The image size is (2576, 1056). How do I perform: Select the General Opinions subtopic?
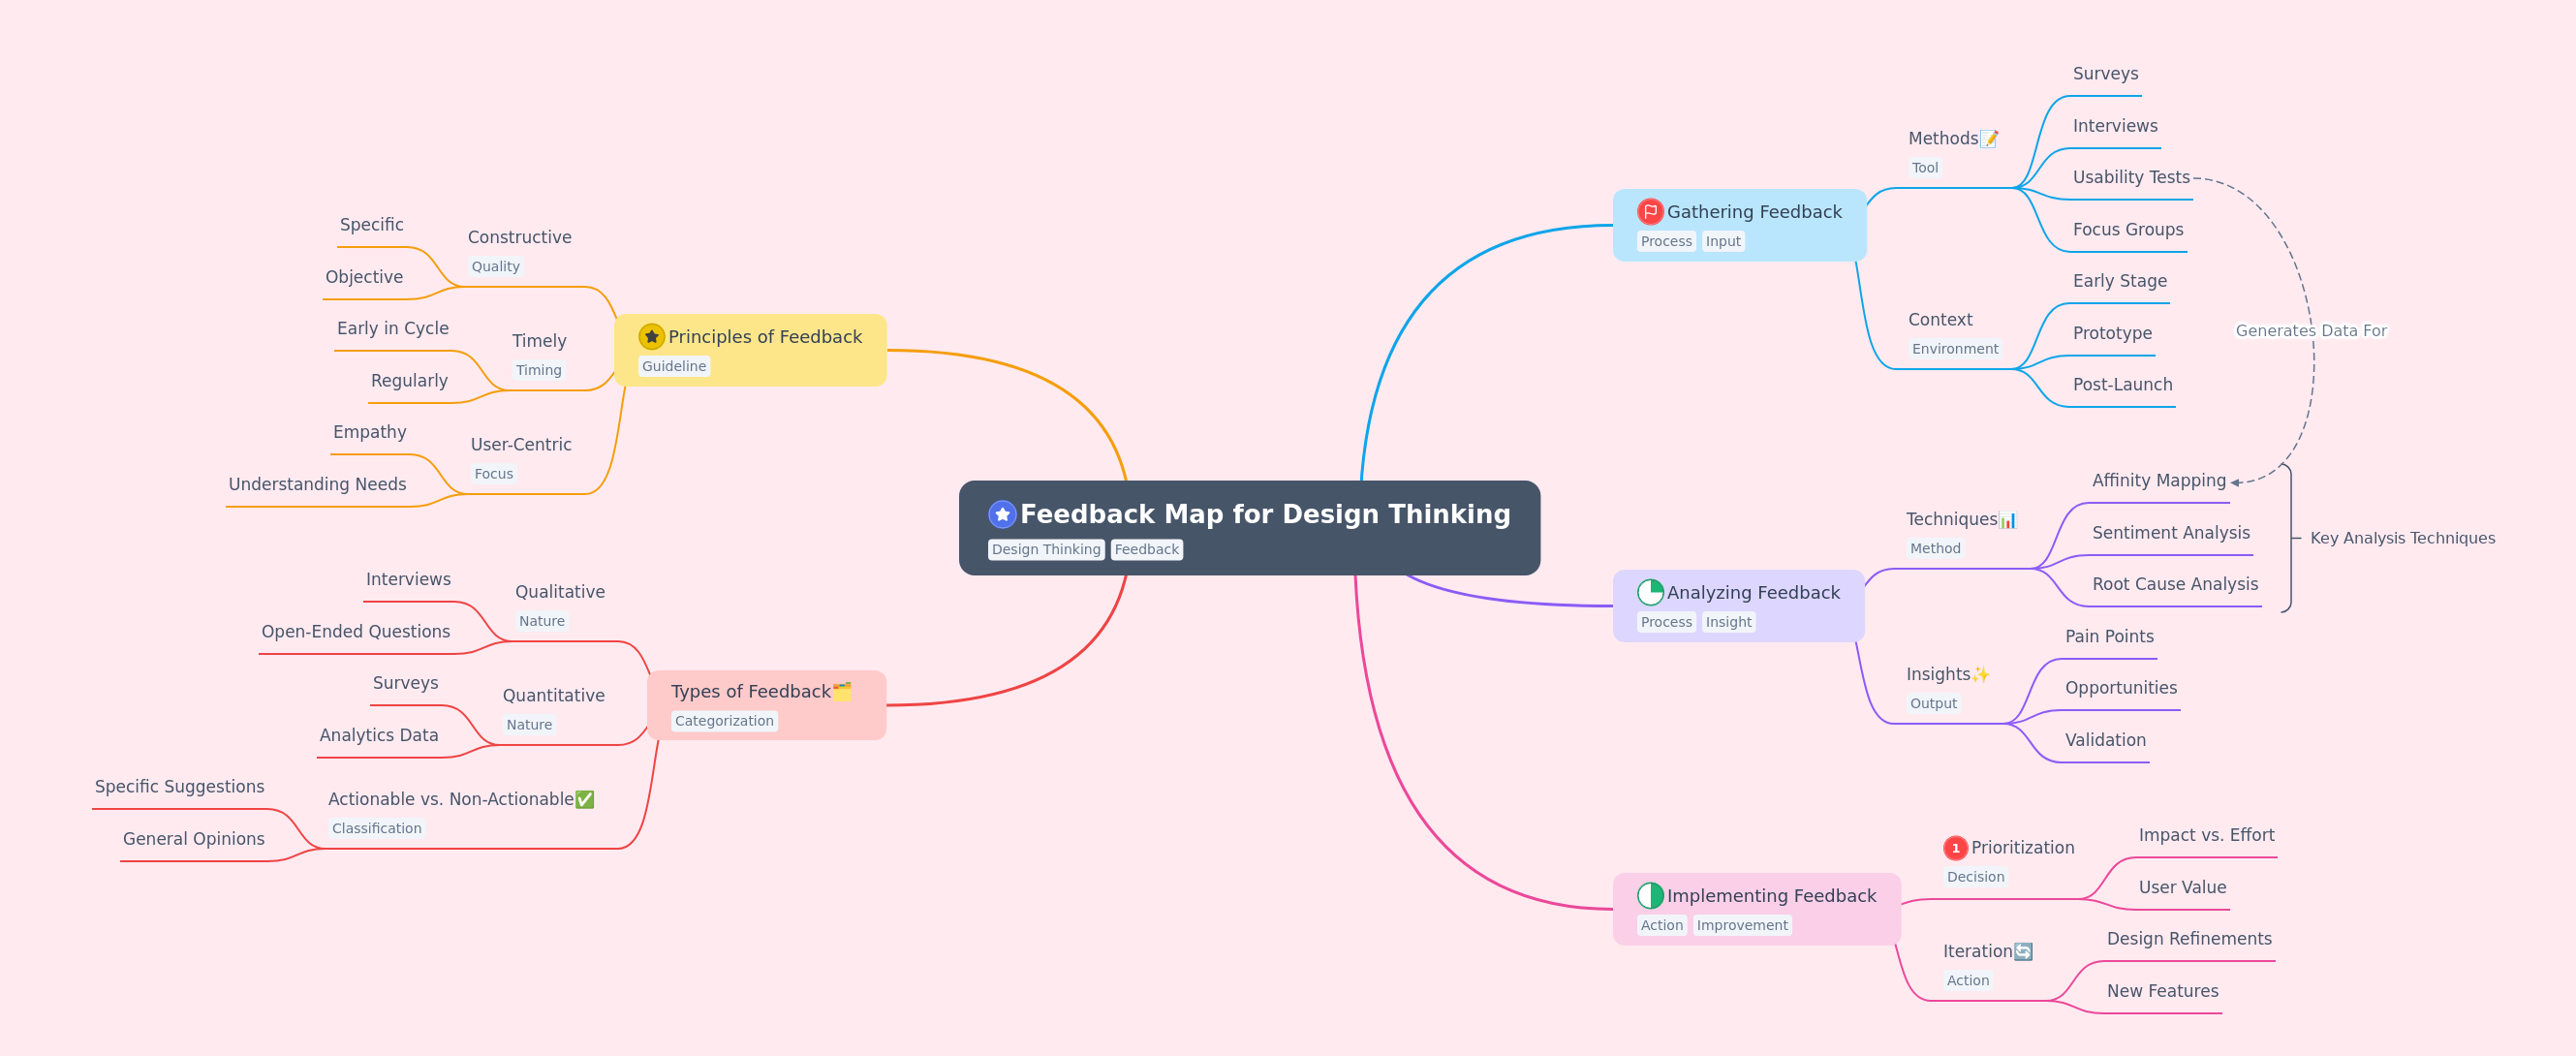click(x=193, y=839)
